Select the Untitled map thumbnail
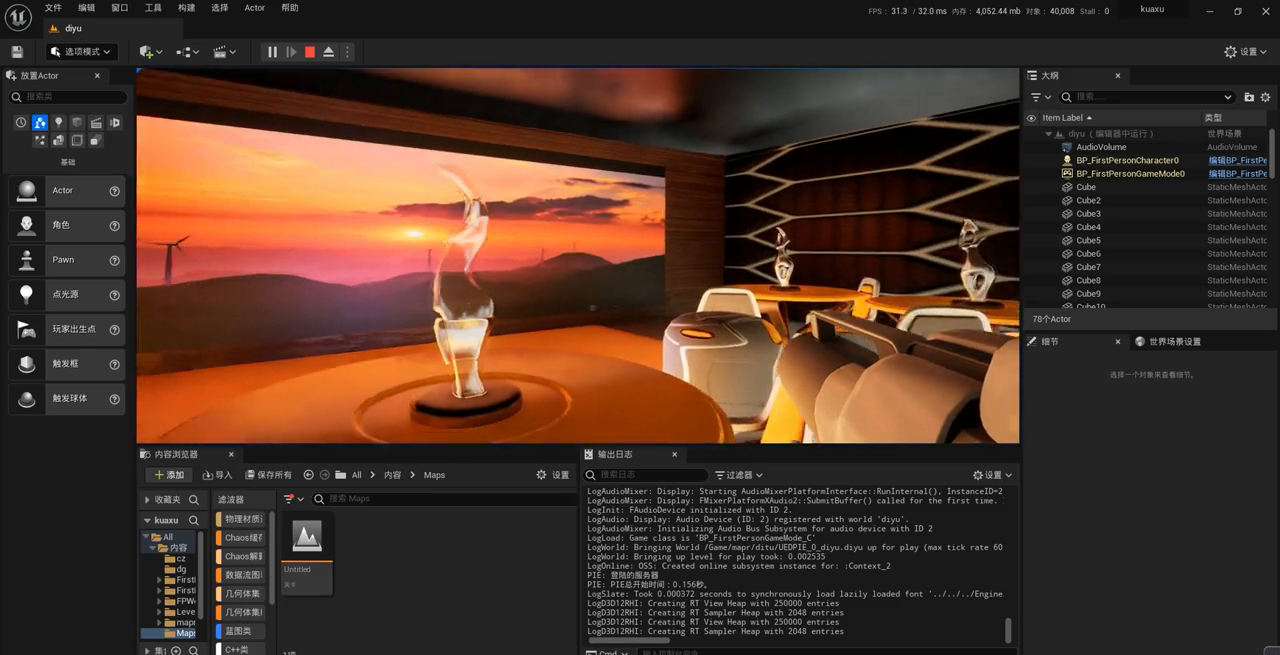 pos(306,554)
